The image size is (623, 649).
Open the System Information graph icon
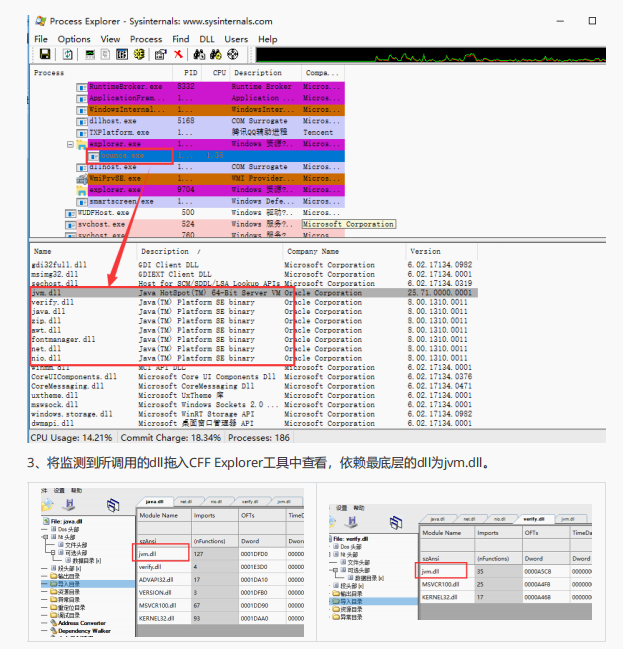point(90,54)
